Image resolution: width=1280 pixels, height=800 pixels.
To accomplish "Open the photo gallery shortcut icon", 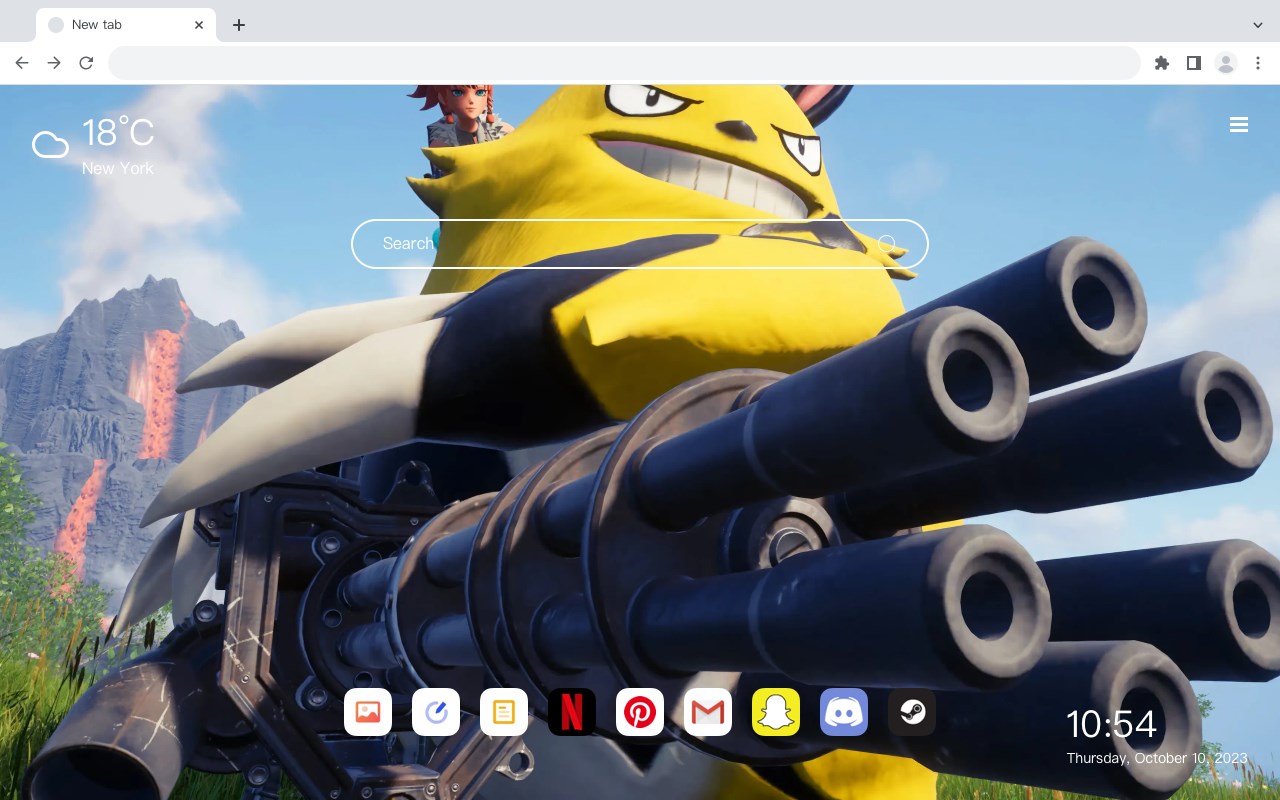I will 368,712.
